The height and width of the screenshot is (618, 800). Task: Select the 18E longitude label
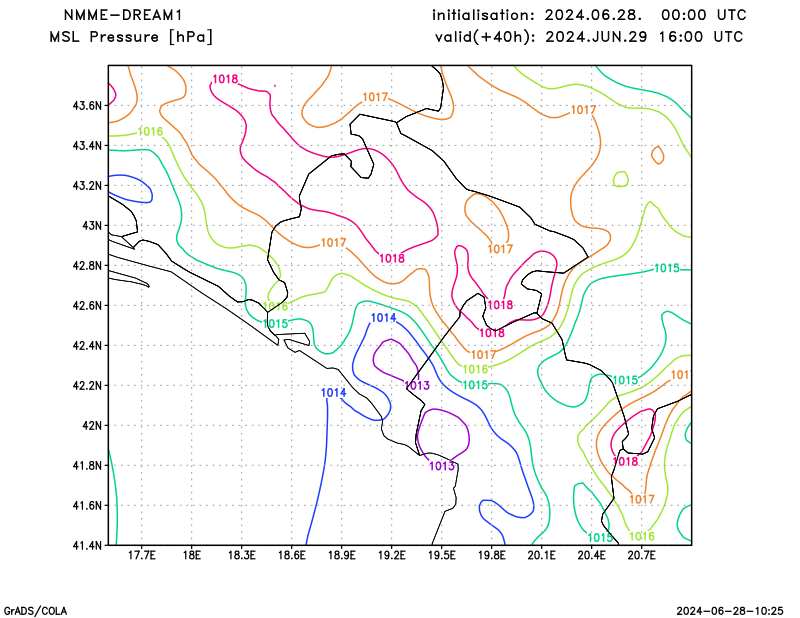coord(191,555)
